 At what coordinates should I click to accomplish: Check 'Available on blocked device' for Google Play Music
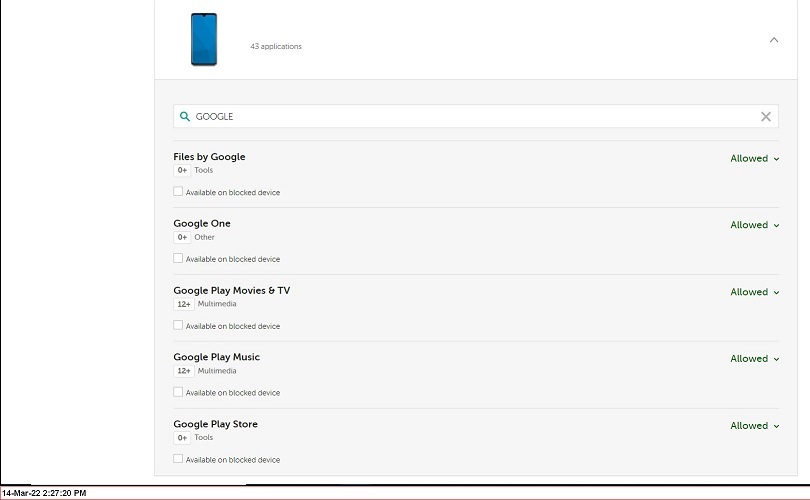pos(178,392)
